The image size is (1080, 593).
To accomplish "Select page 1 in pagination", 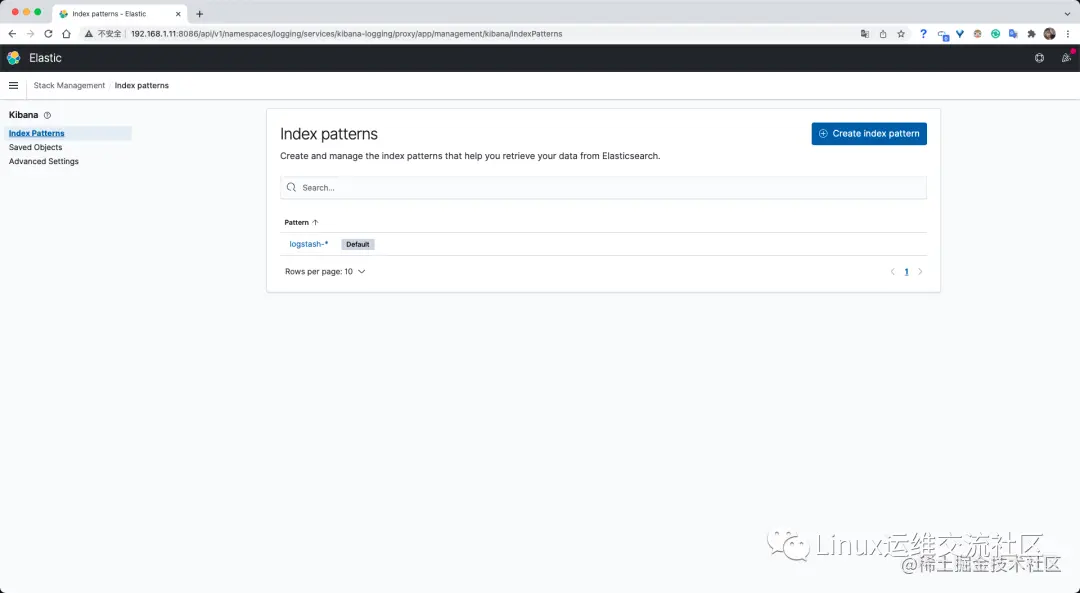I will [x=906, y=271].
